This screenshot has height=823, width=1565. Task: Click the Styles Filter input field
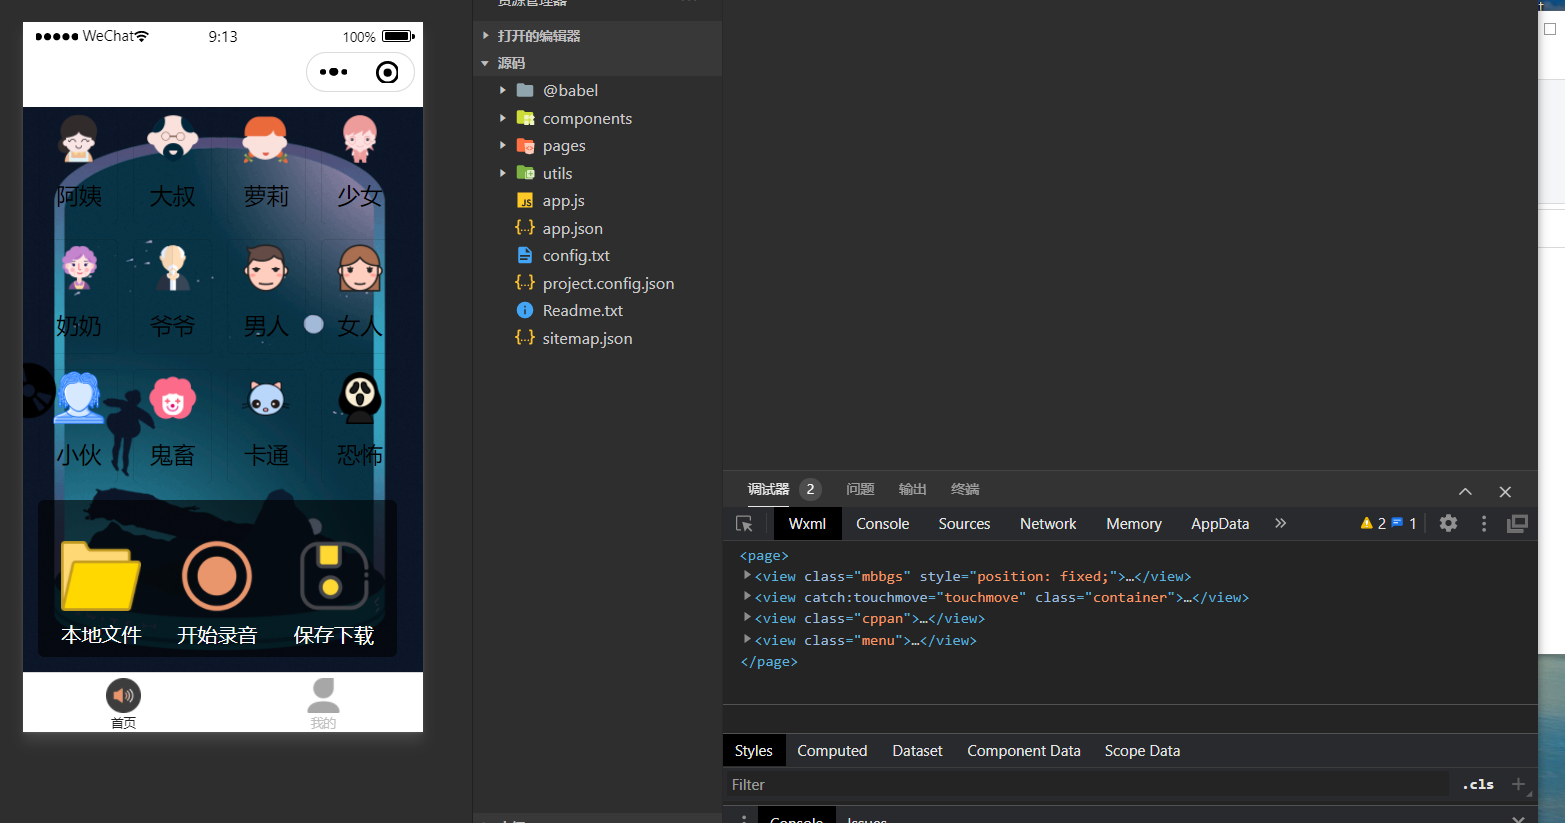[x=1085, y=785]
